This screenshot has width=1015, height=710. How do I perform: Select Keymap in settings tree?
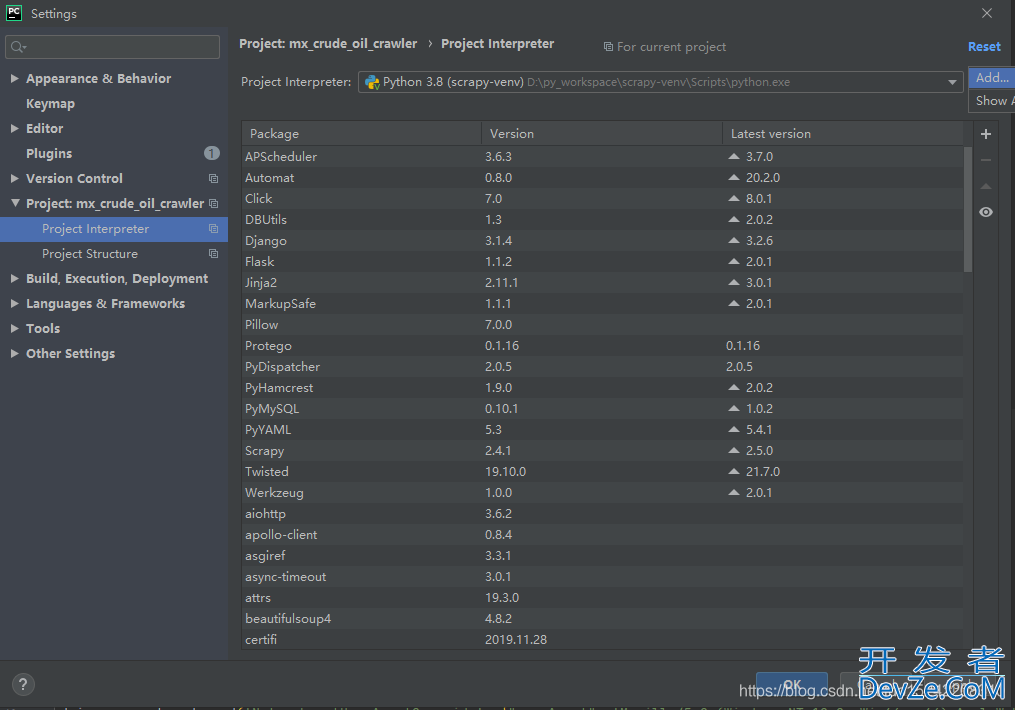click(x=50, y=104)
